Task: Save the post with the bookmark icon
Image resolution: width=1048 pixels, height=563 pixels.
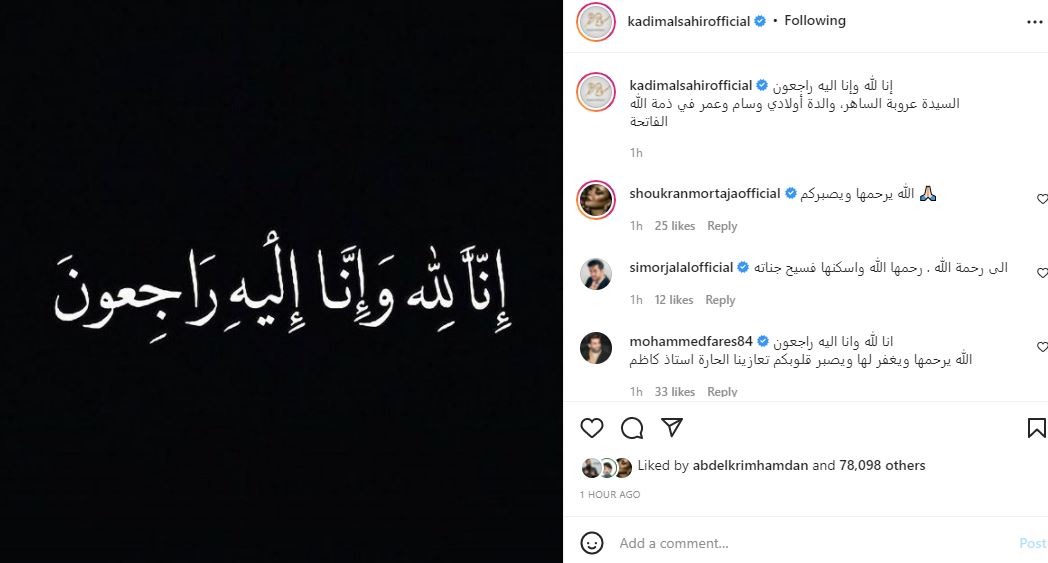Action: pyautogui.click(x=1037, y=428)
